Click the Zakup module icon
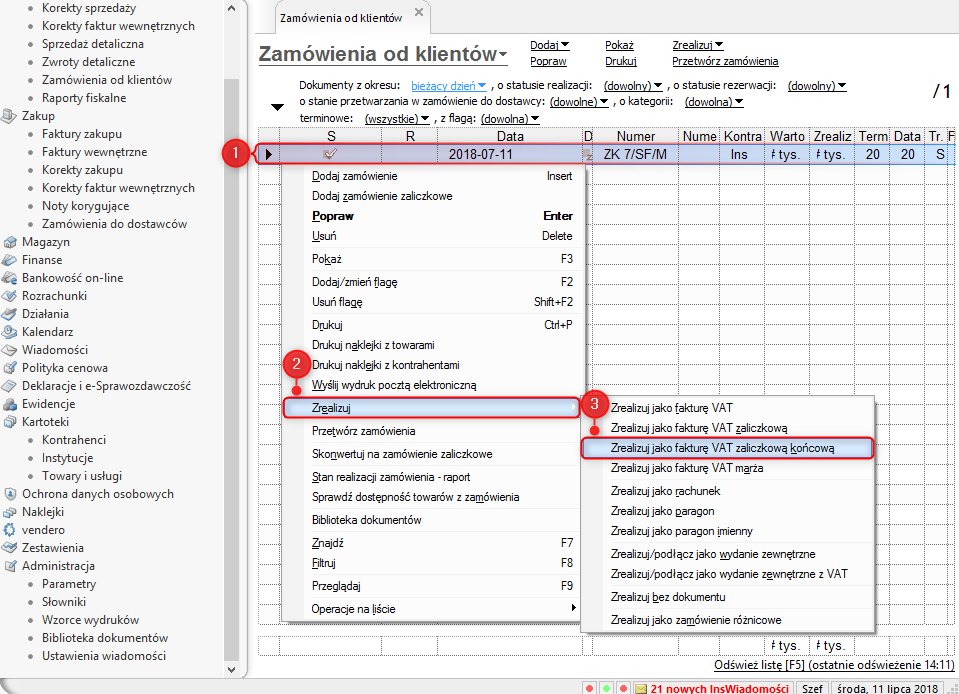959x694 pixels. [x=9, y=116]
